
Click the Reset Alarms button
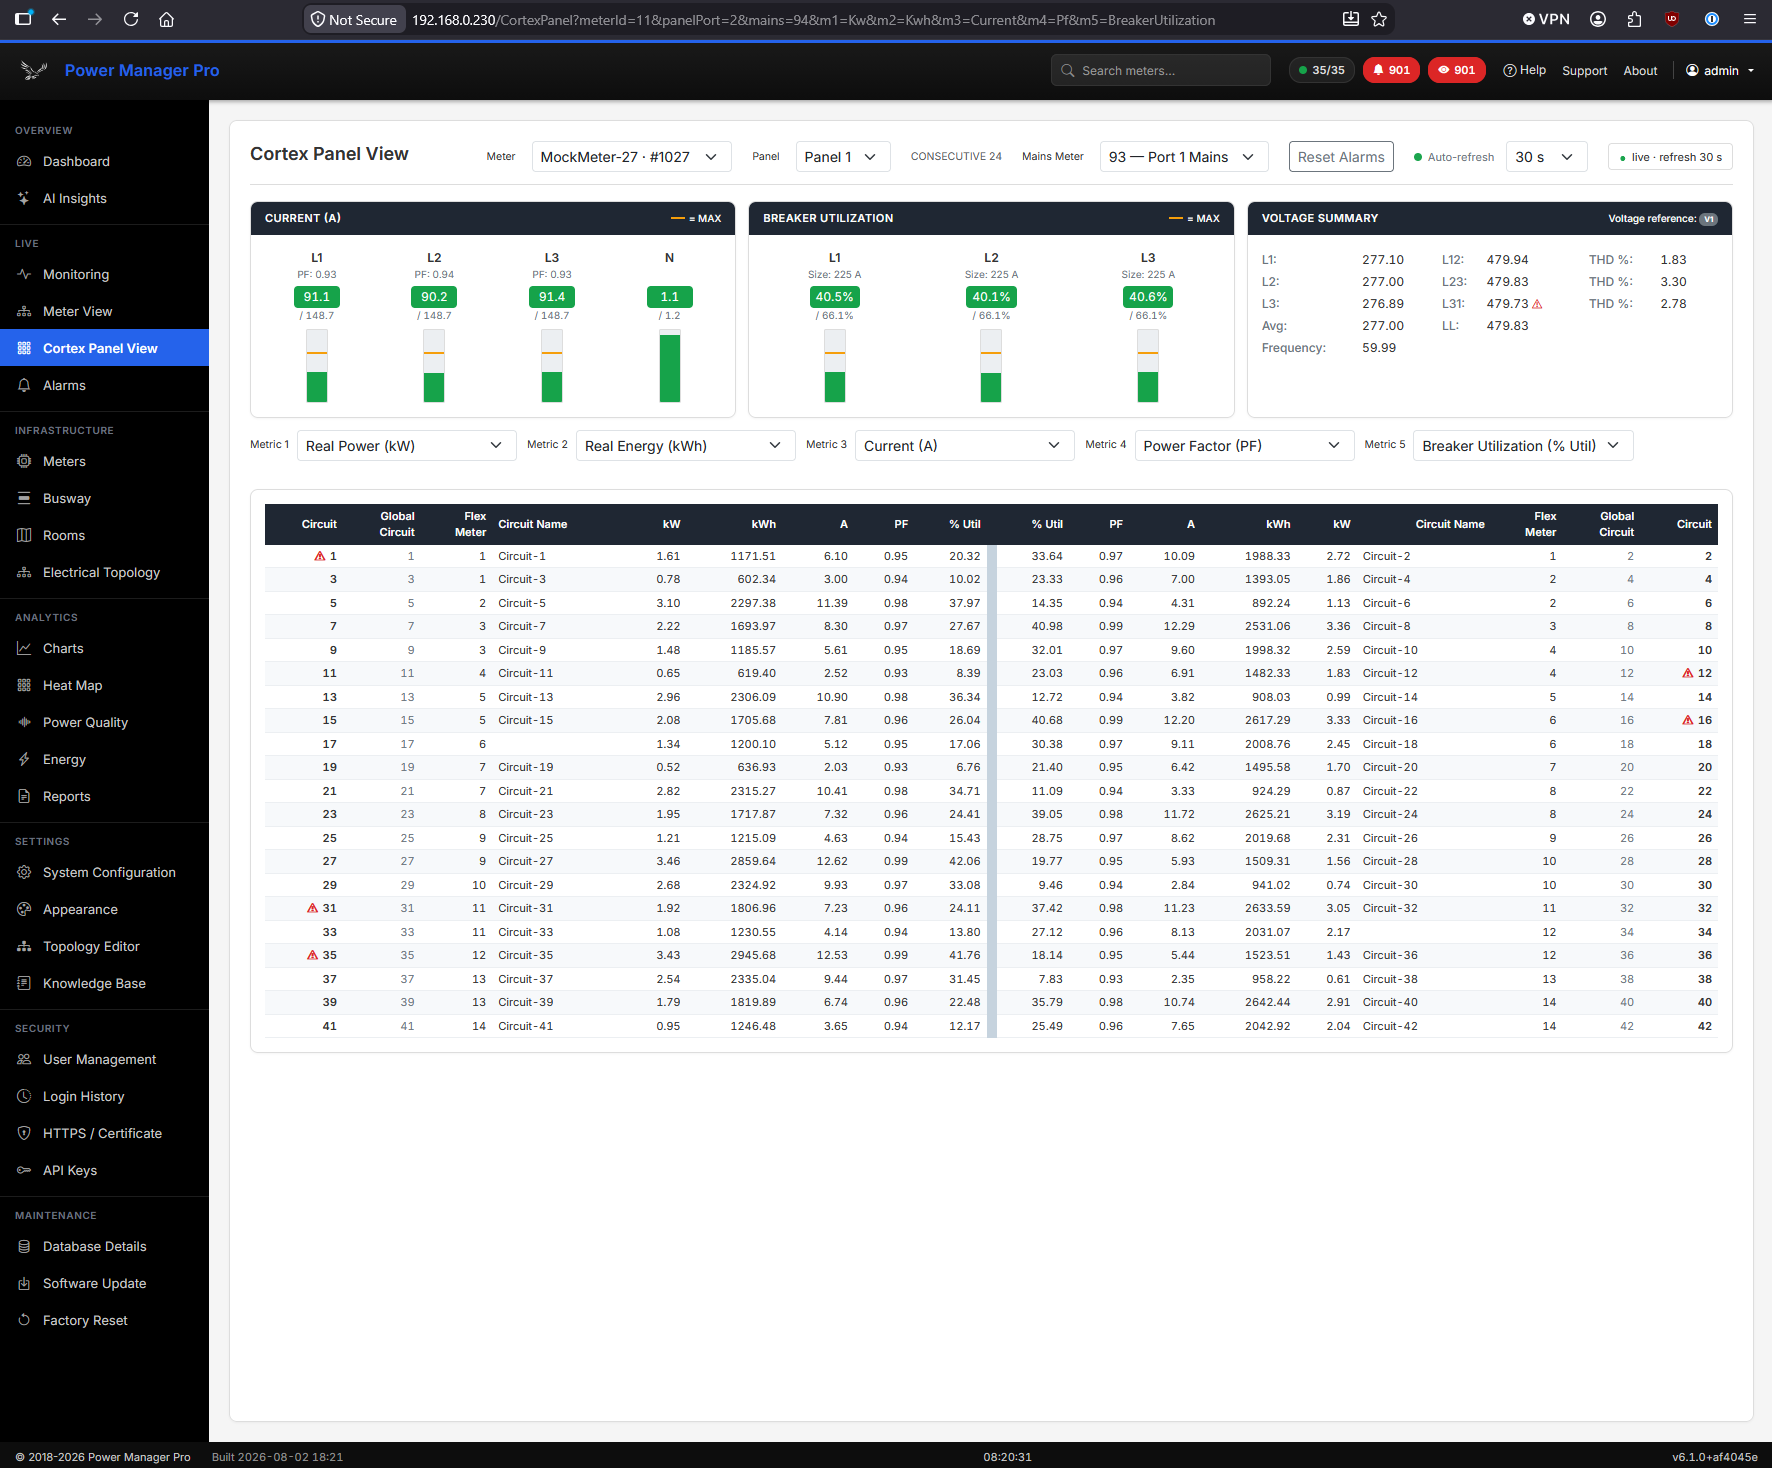(x=1341, y=157)
